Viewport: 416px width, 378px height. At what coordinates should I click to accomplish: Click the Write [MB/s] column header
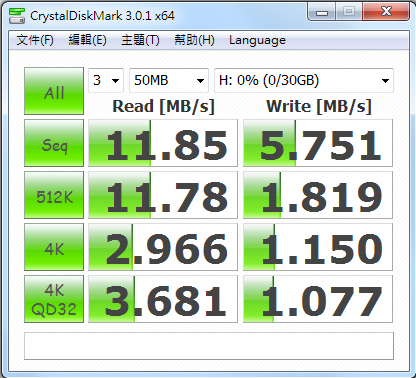[319, 107]
